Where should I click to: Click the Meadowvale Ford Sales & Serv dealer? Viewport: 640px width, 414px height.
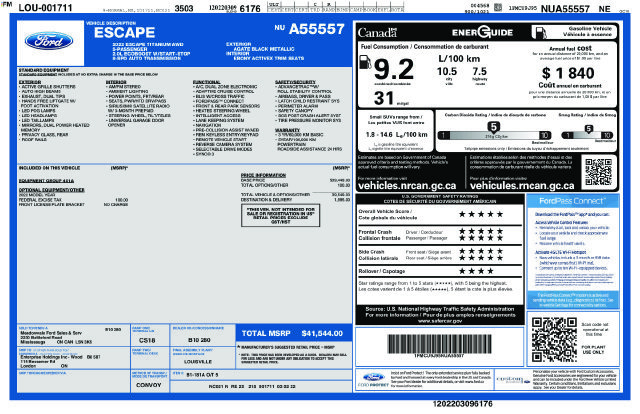51,333
